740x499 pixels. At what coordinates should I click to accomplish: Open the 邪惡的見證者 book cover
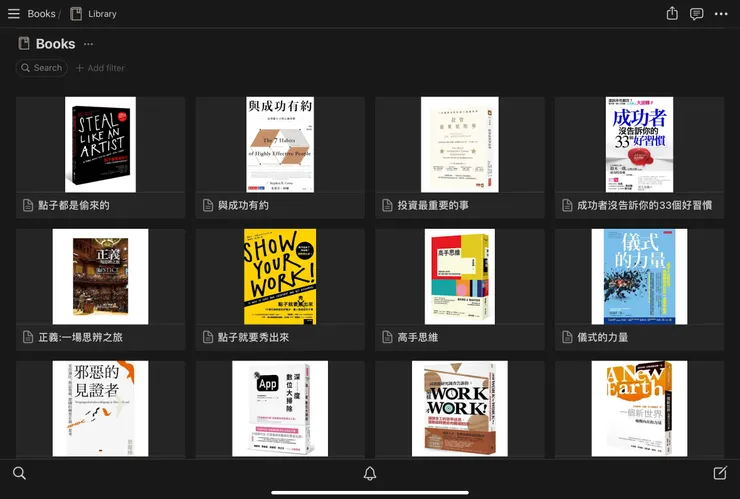(100, 408)
